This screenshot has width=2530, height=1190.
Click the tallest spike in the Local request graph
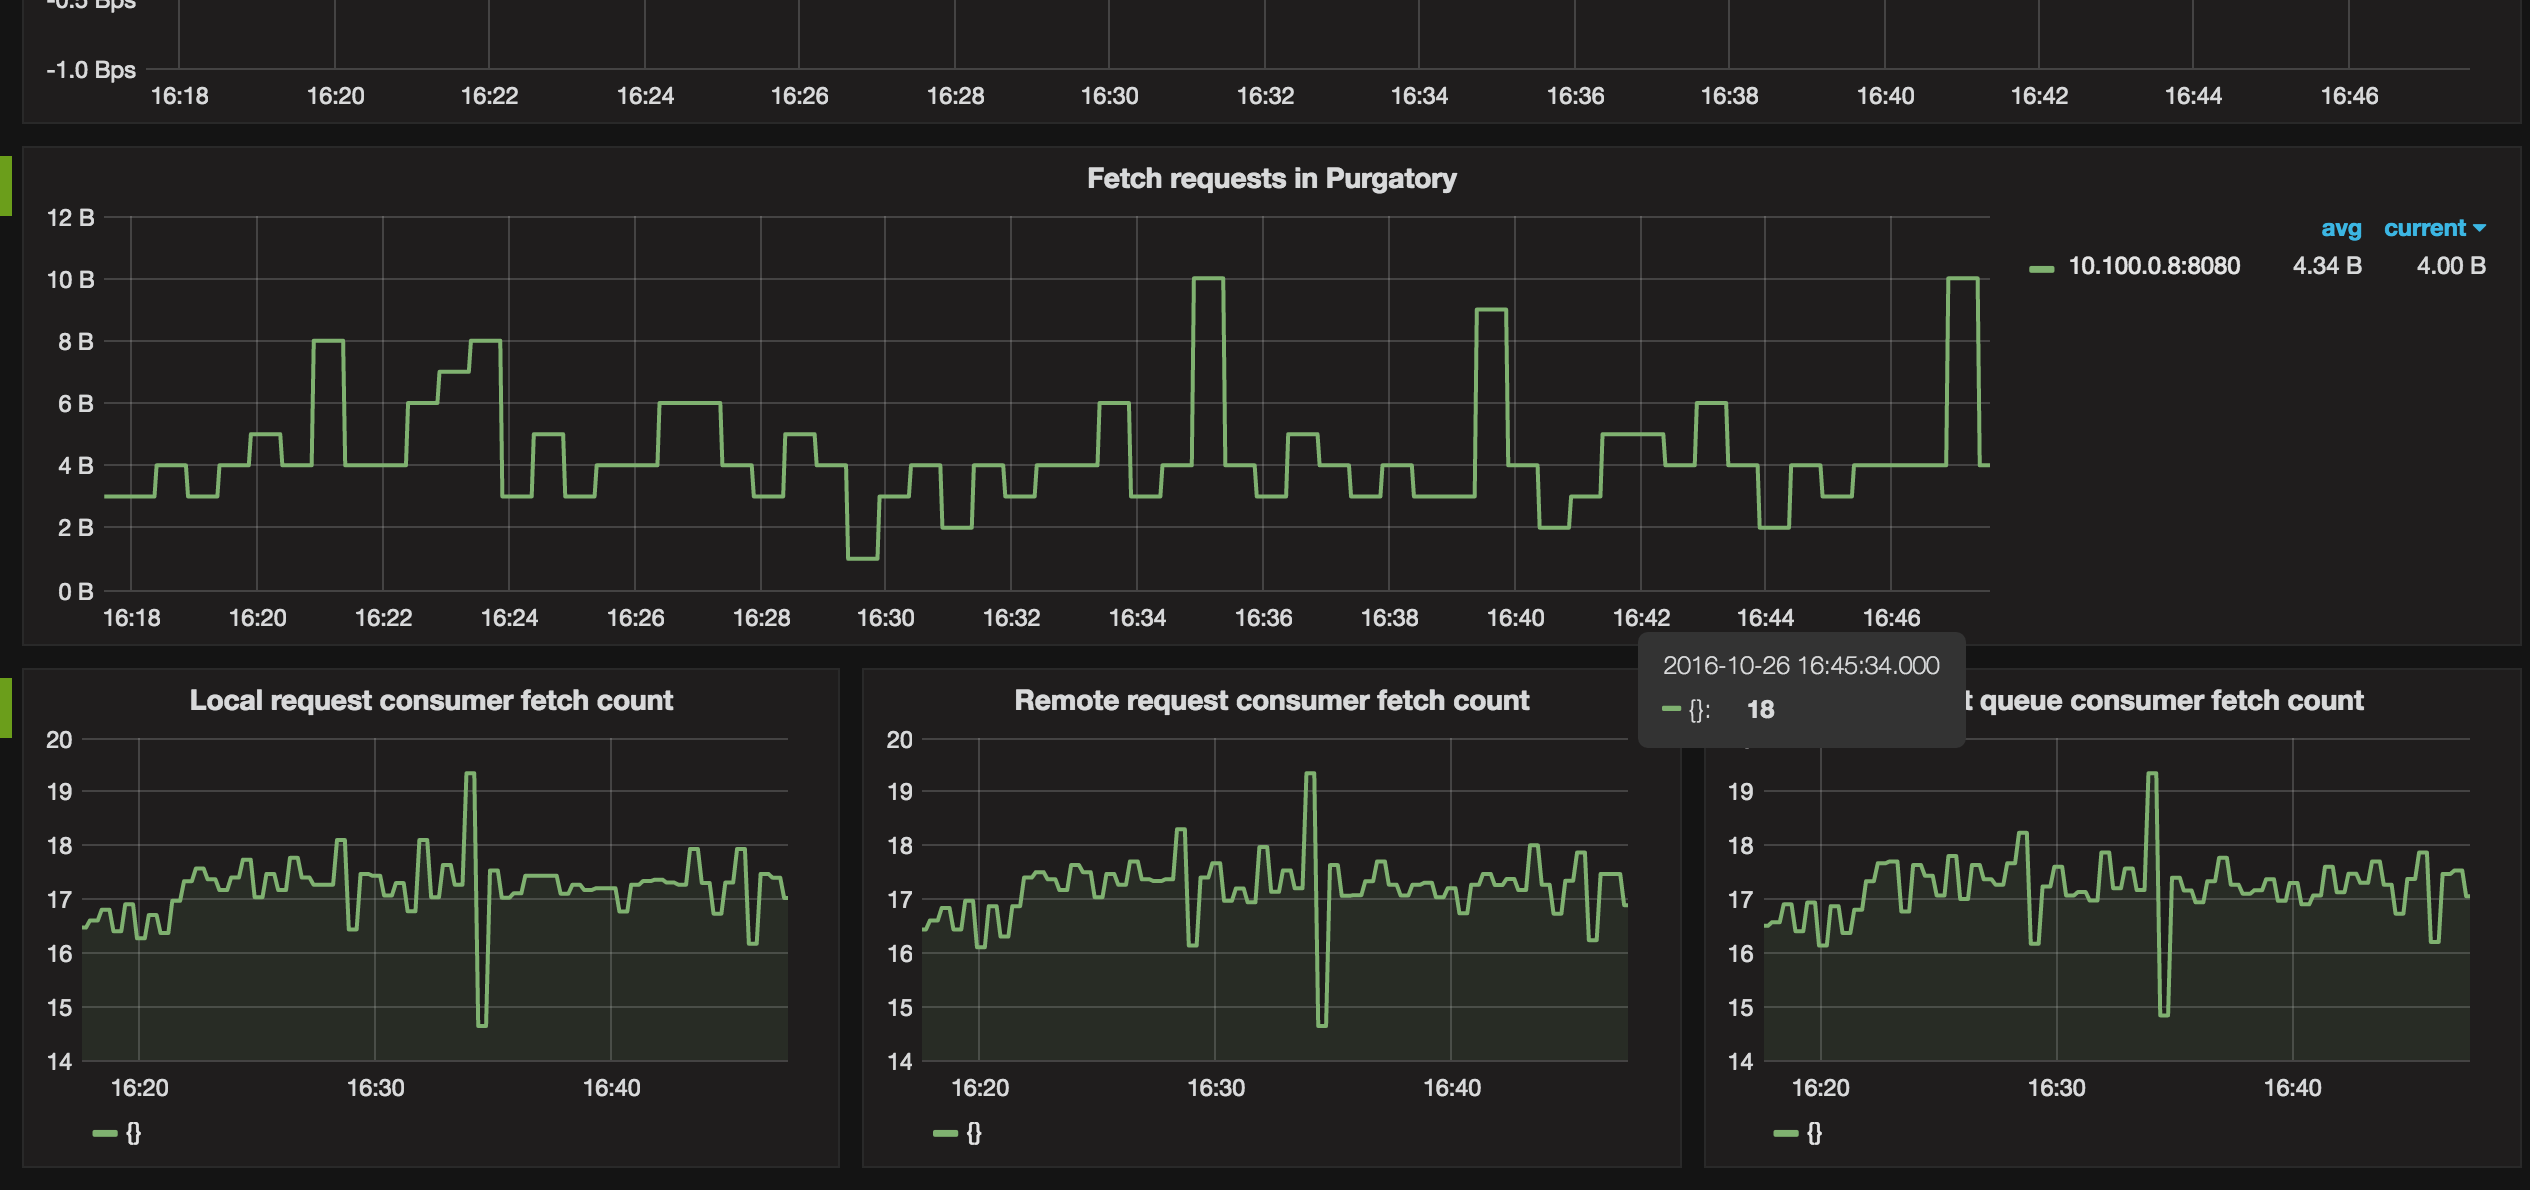pyautogui.click(x=470, y=774)
